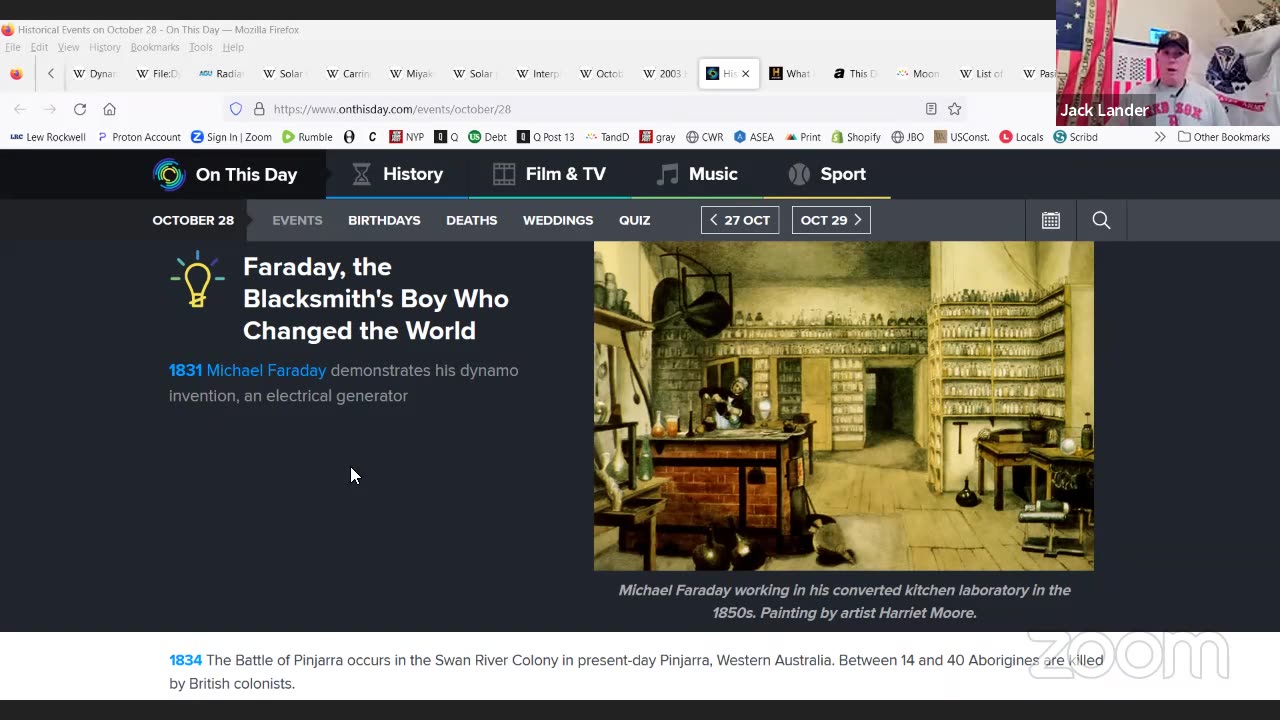Switch to the Birthdays tab
This screenshot has width=1280, height=720.
coord(384,220)
